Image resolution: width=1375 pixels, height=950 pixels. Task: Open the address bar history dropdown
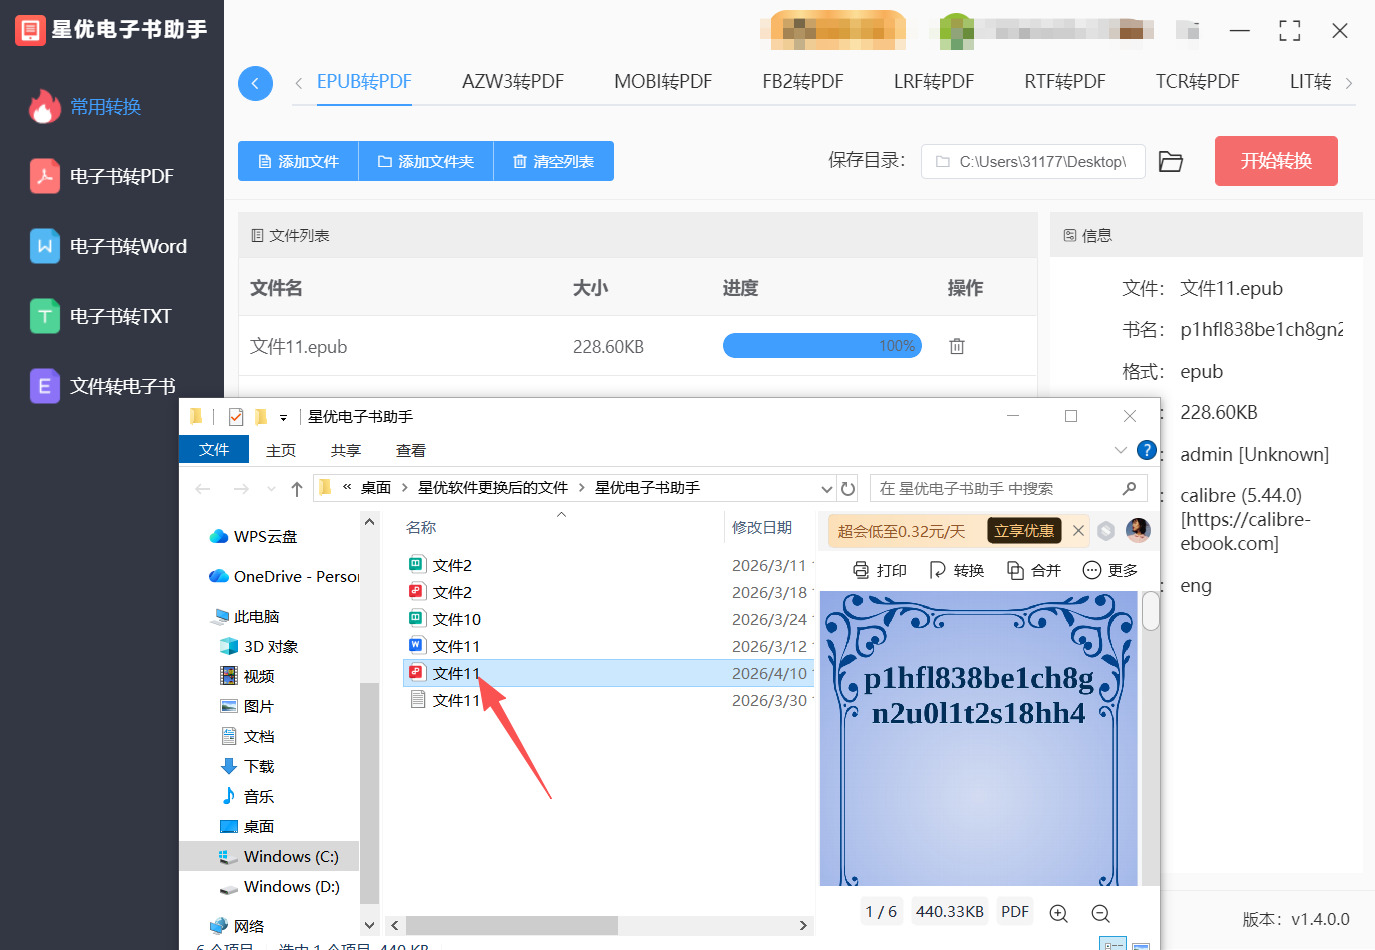[x=827, y=489]
